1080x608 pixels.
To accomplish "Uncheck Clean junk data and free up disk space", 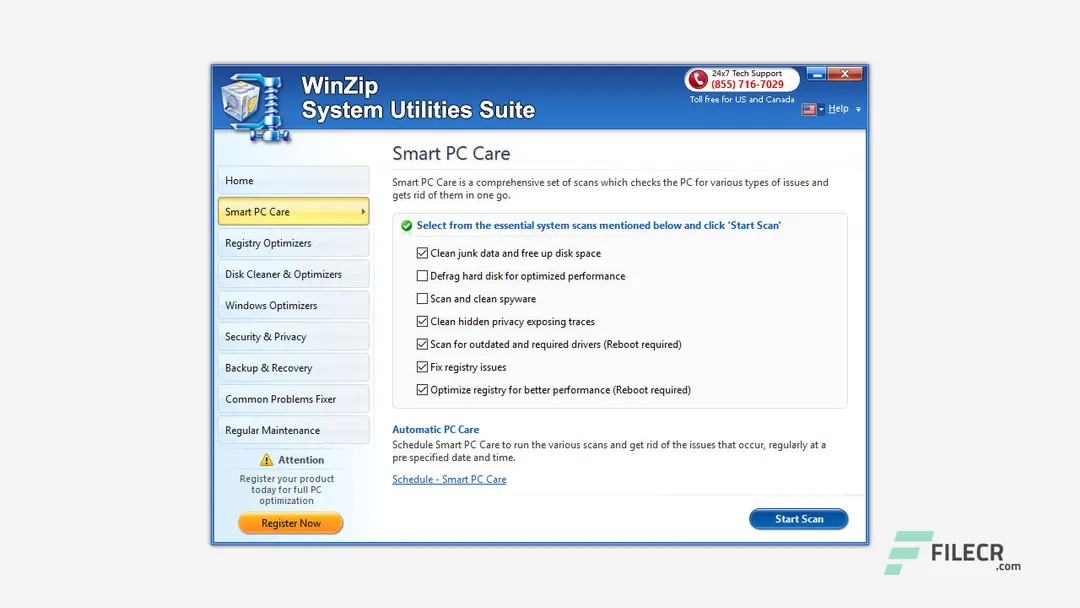I will [x=422, y=253].
